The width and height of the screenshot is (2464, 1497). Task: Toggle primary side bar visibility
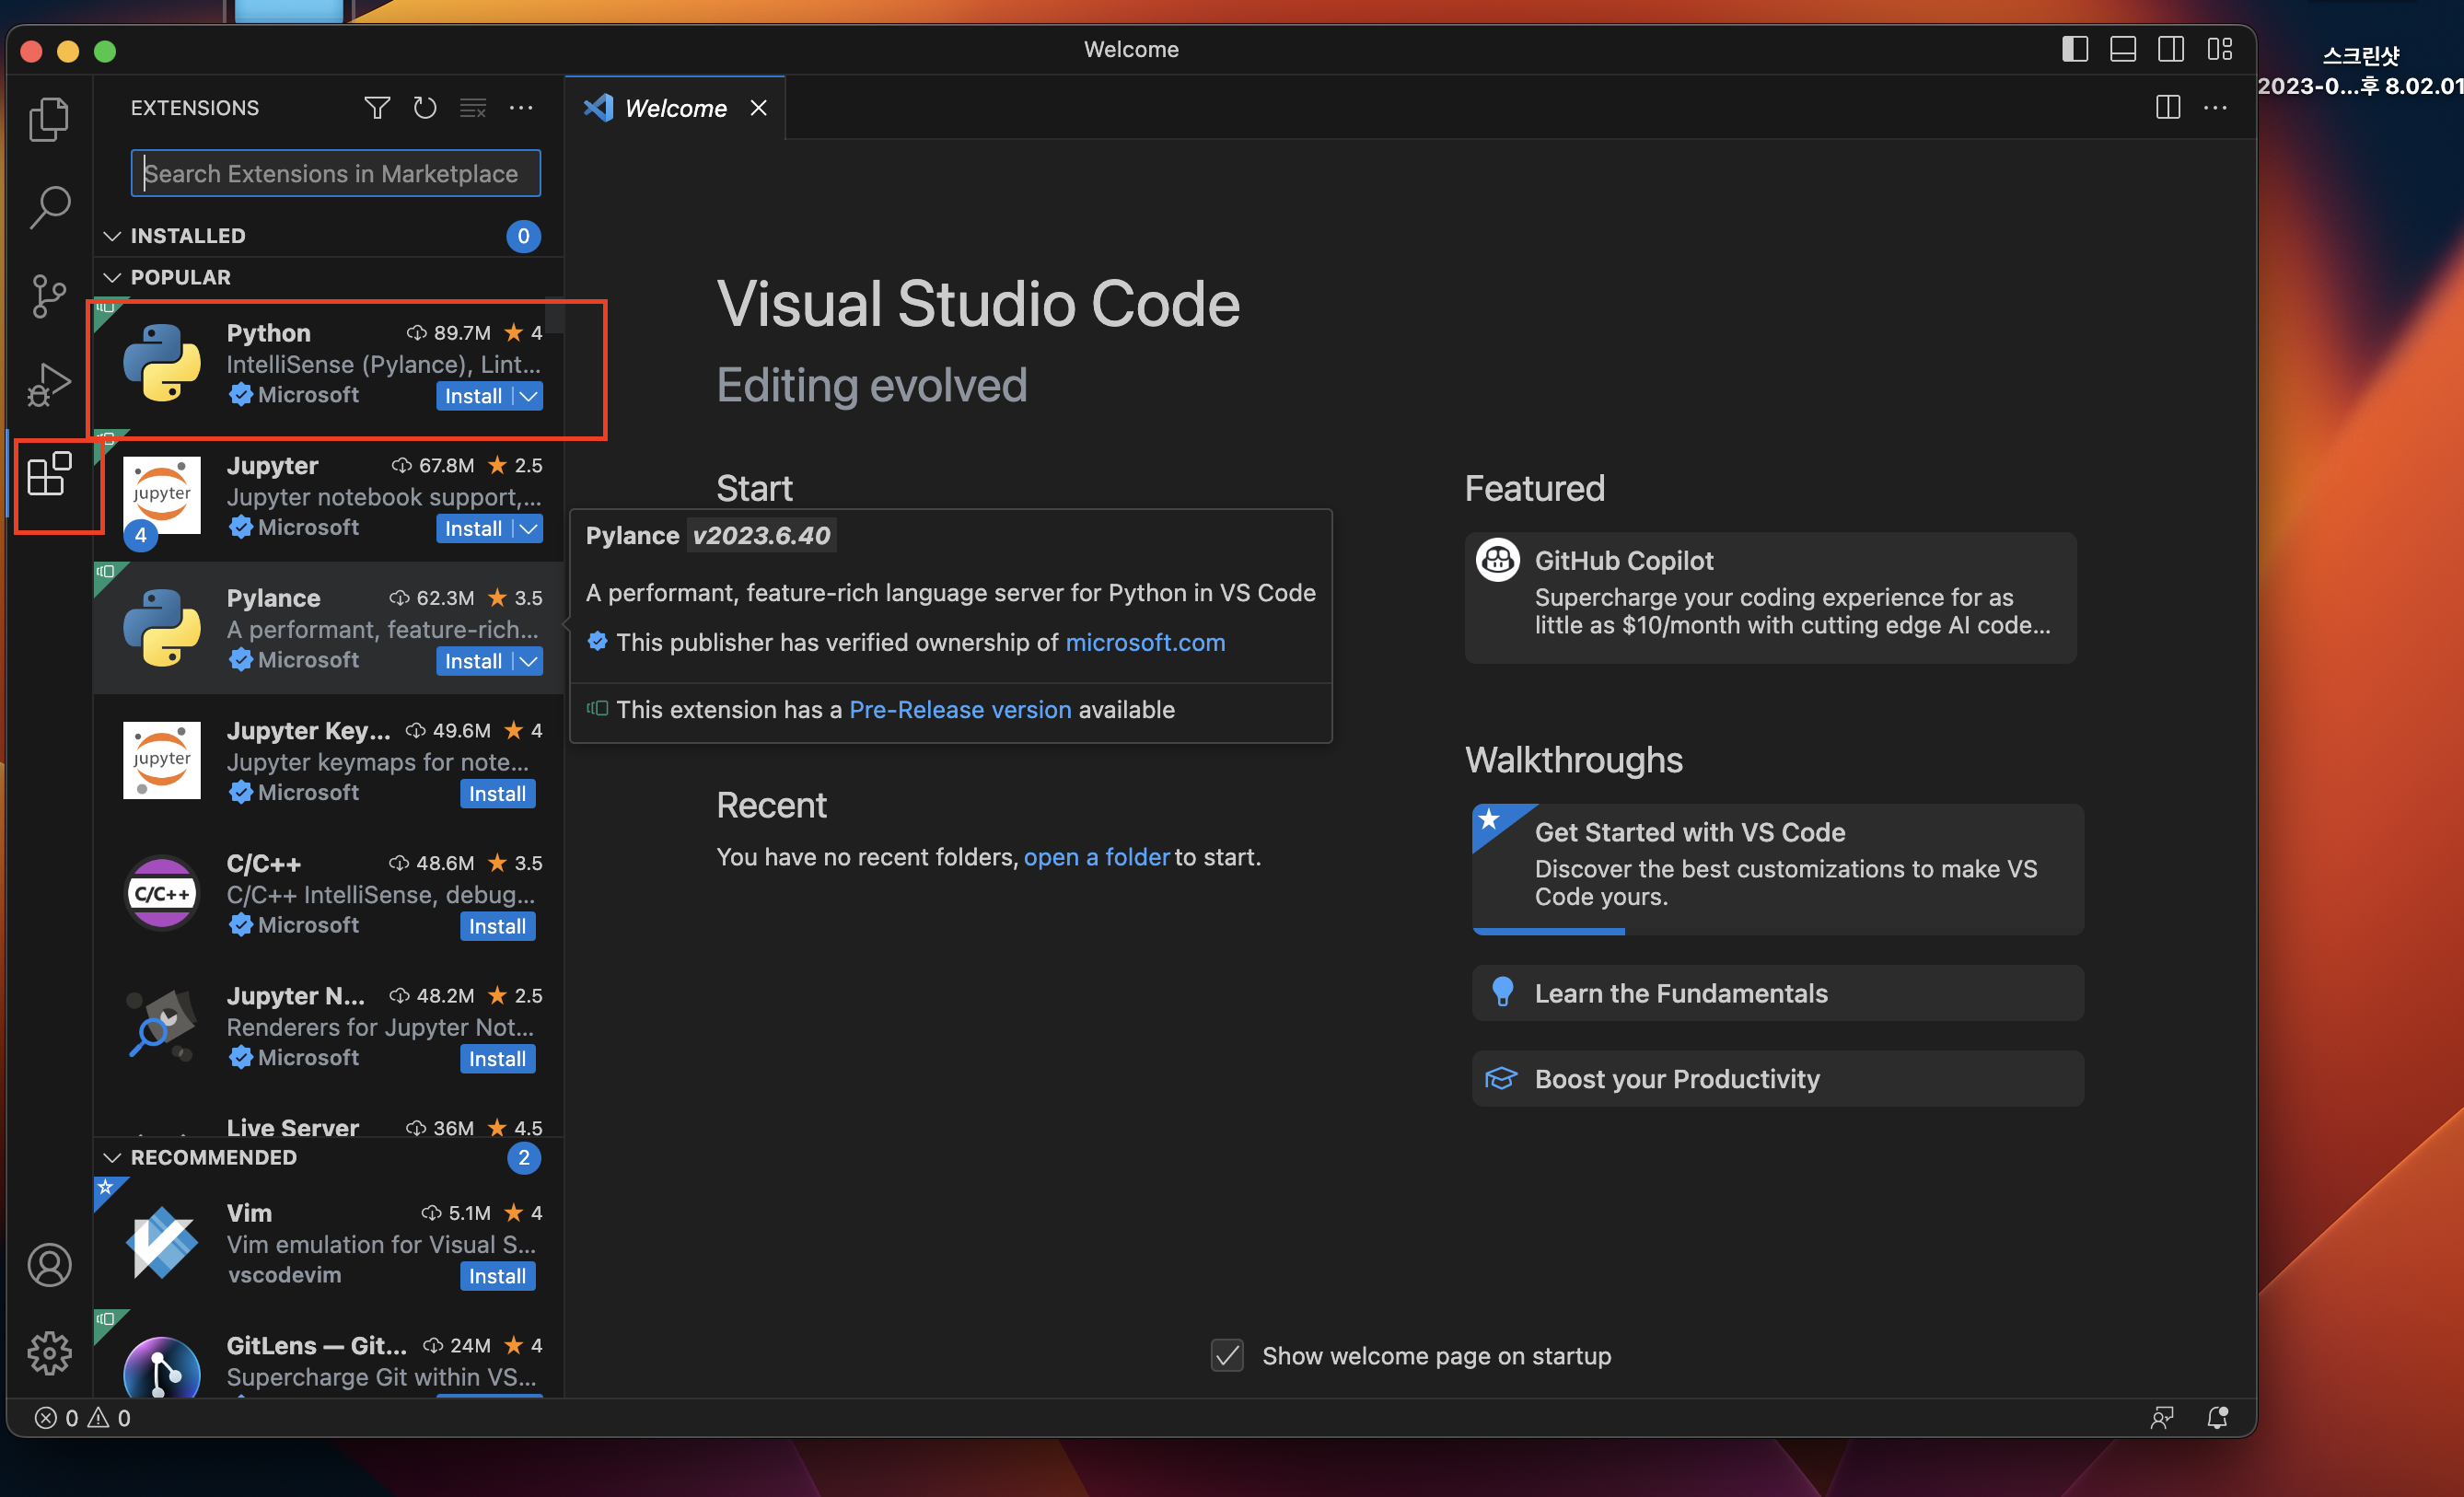[x=2075, y=49]
